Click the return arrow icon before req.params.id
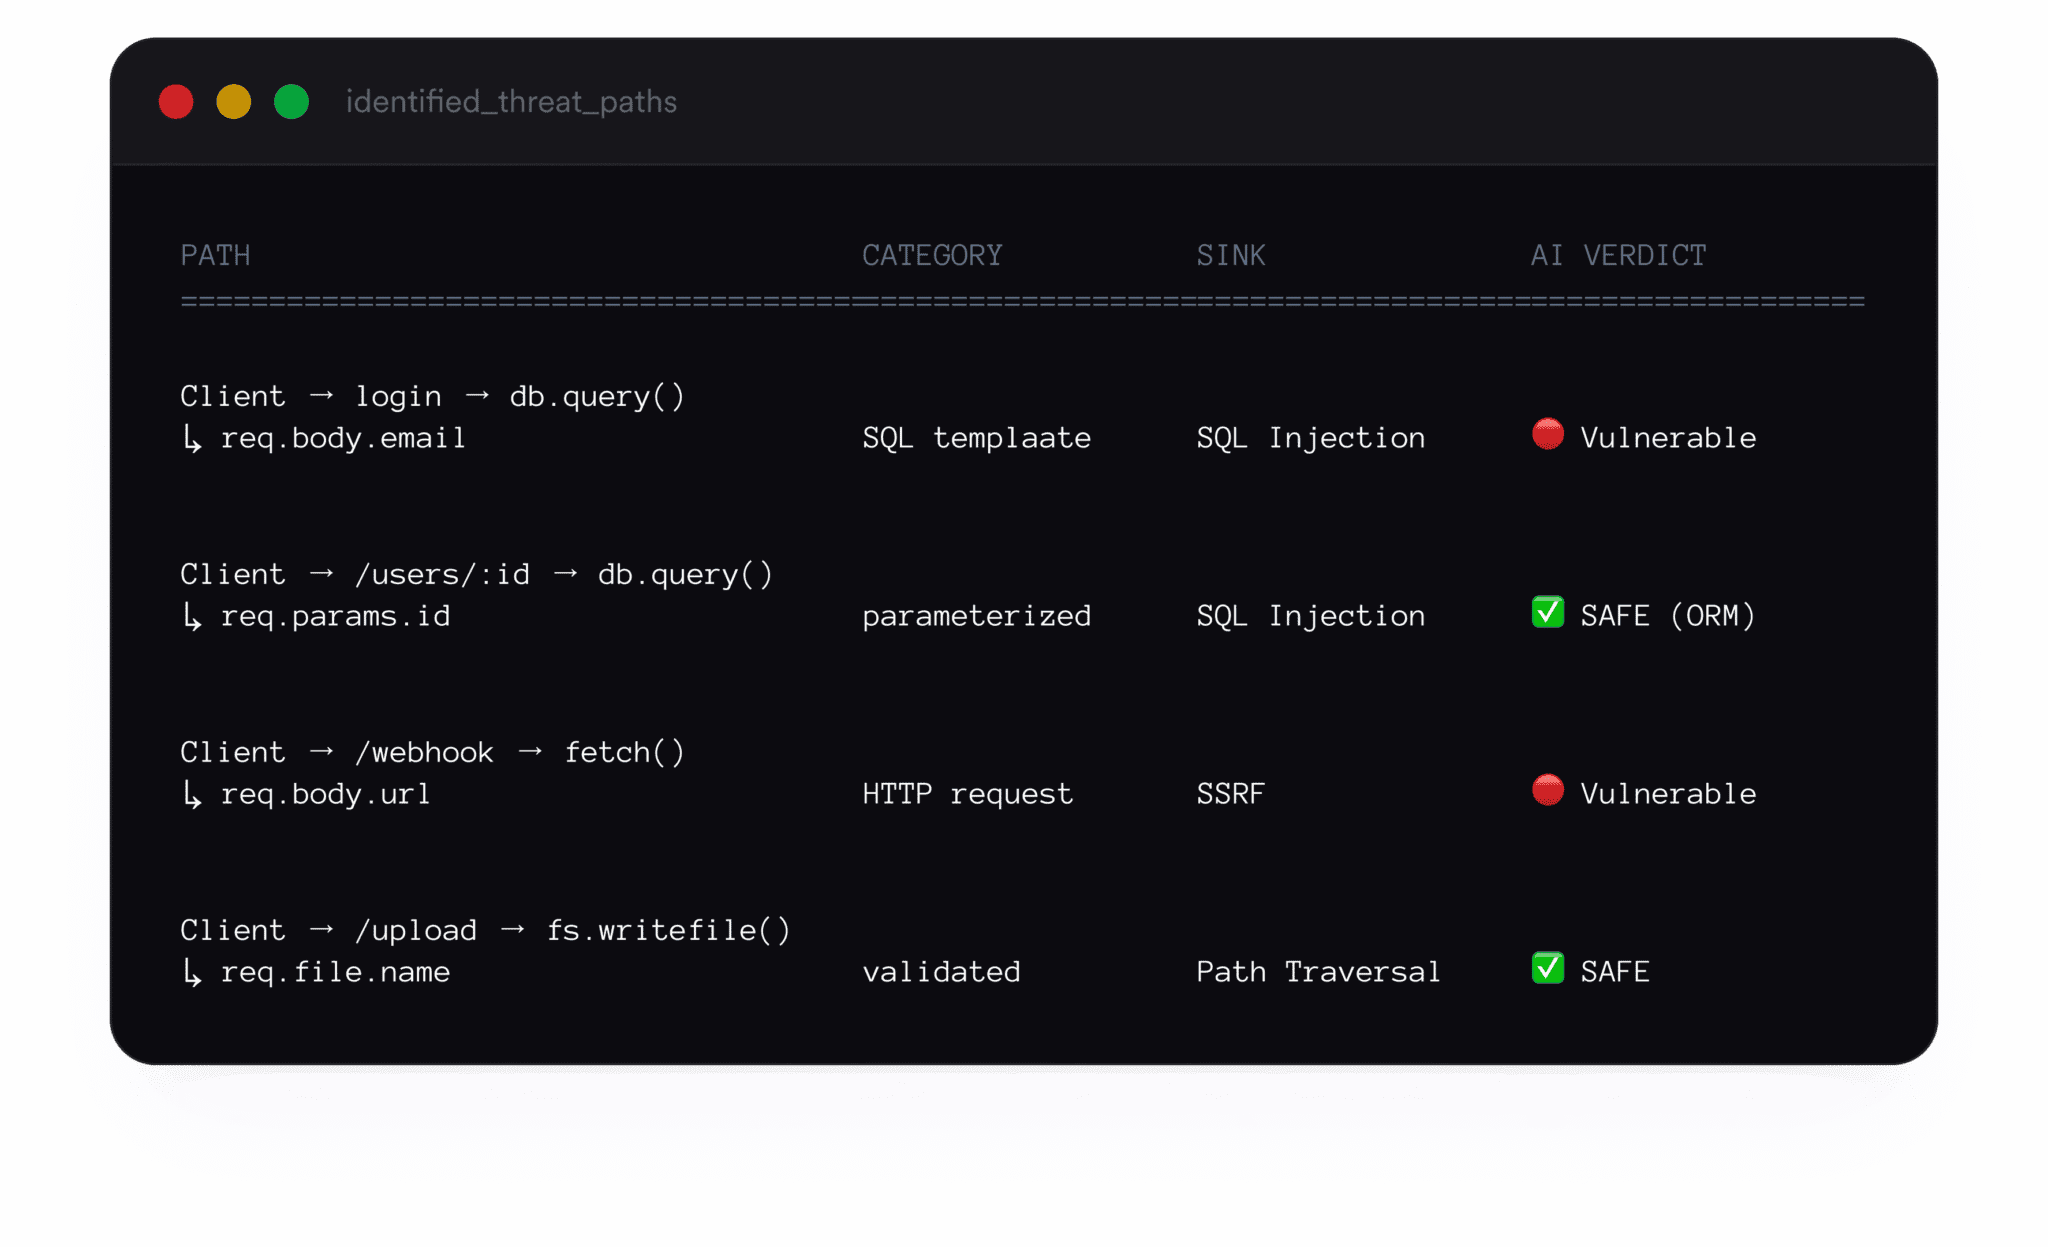This screenshot has height=1247, width=2048. [x=192, y=616]
